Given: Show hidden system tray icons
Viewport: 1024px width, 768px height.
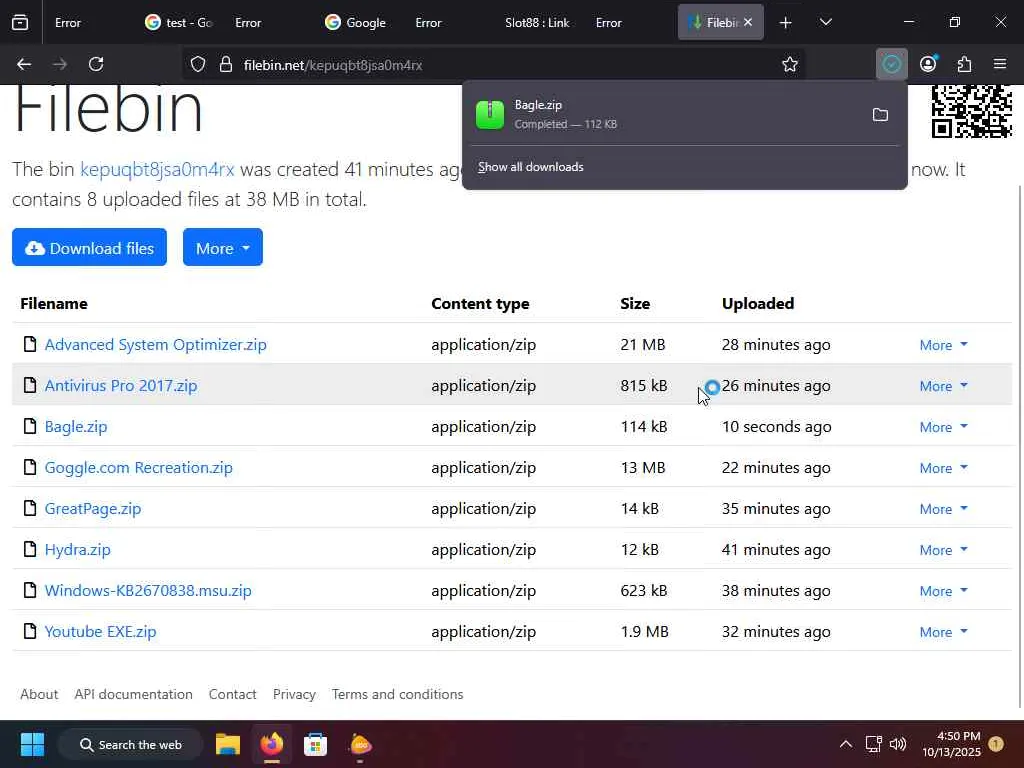Looking at the screenshot, I should tap(845, 744).
